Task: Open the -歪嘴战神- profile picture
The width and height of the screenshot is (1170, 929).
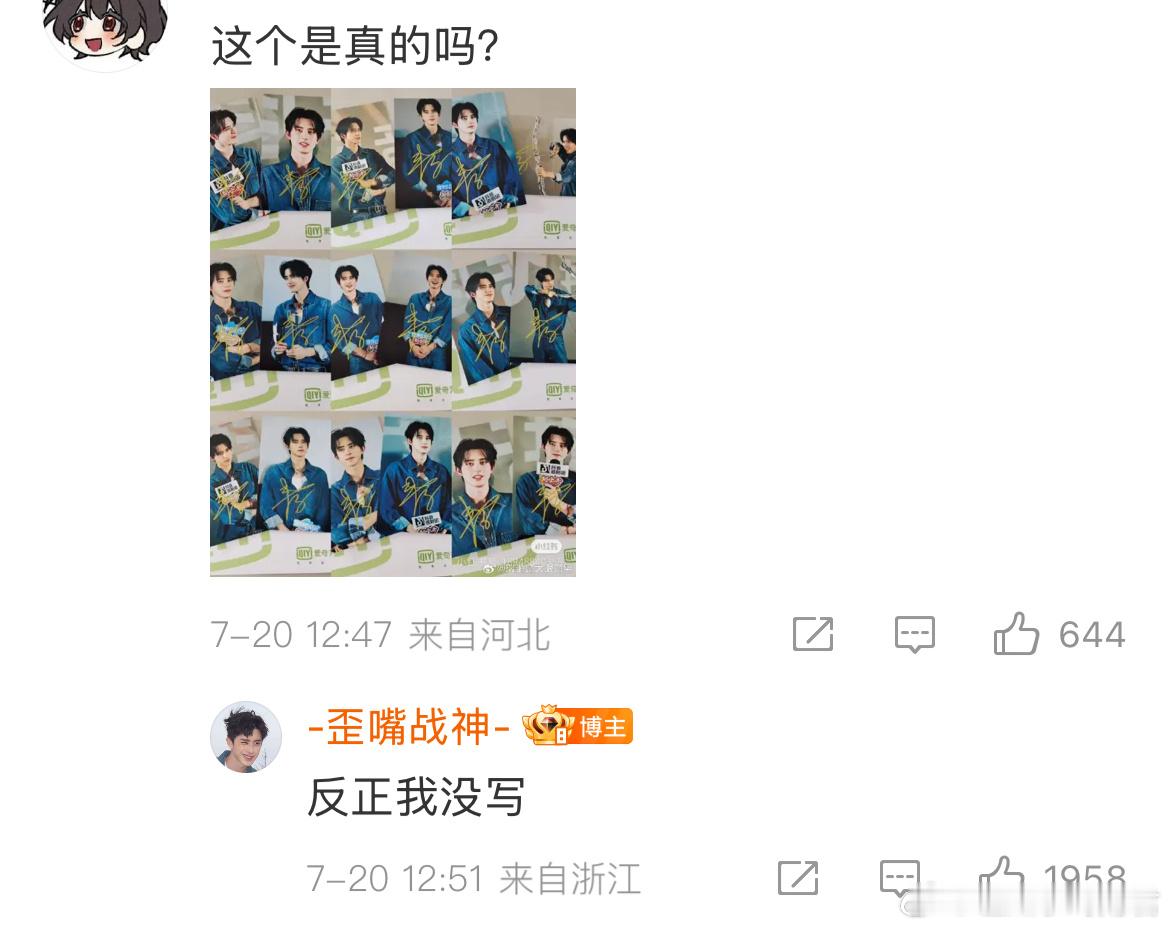Action: pyautogui.click(x=246, y=736)
